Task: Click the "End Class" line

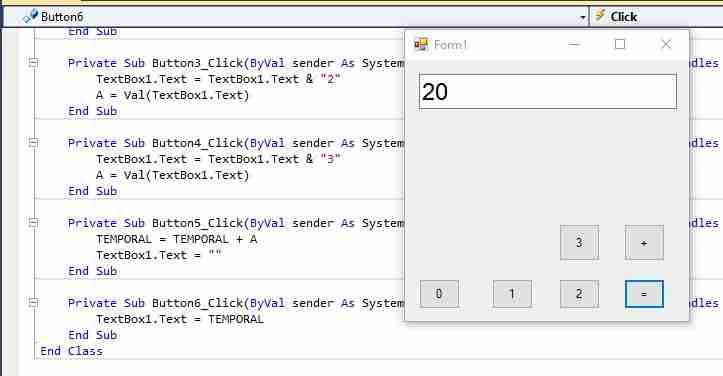Action: pos(71,351)
